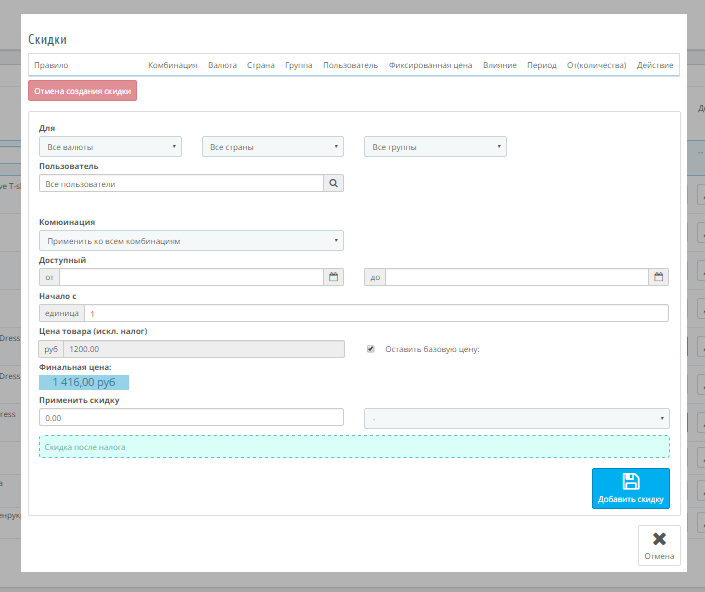
Task: Click the 'Фиксированная цена' column header
Action: [x=430, y=65]
